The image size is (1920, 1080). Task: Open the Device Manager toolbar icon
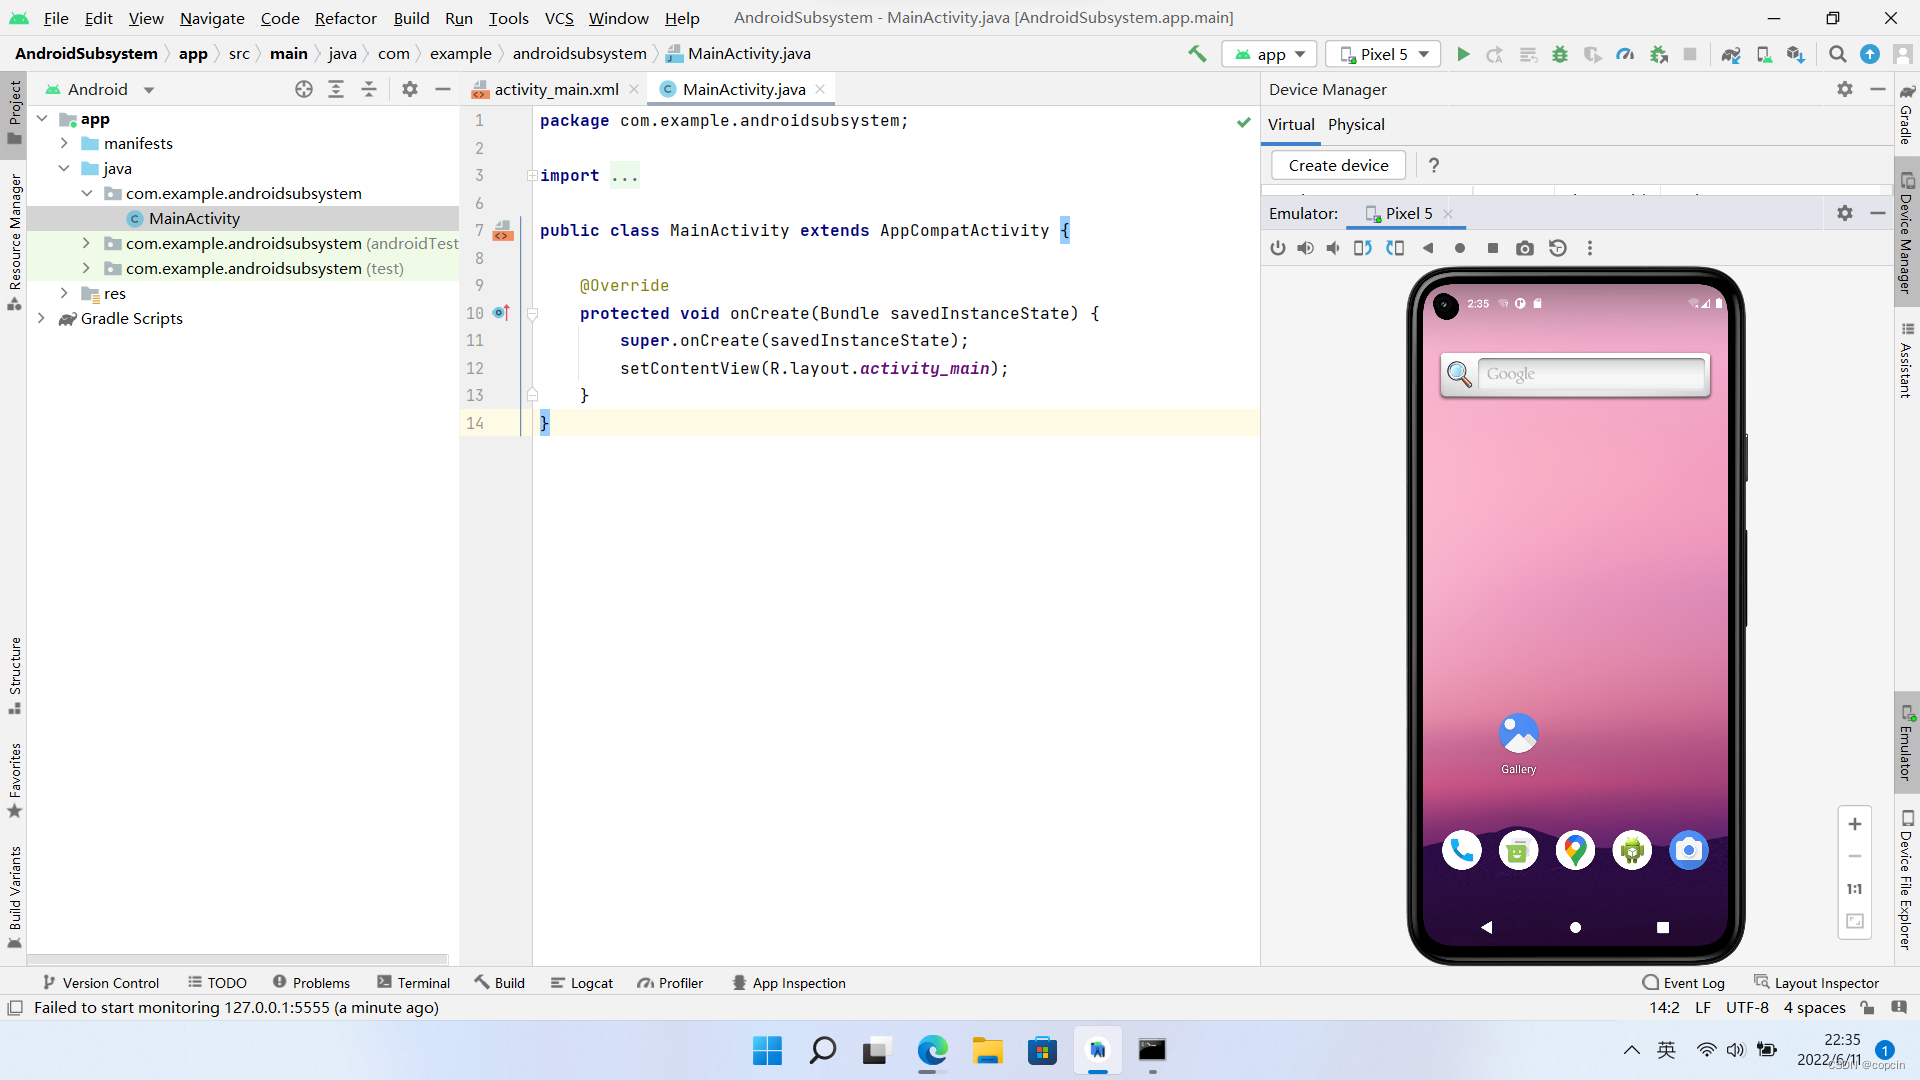pyautogui.click(x=1764, y=54)
